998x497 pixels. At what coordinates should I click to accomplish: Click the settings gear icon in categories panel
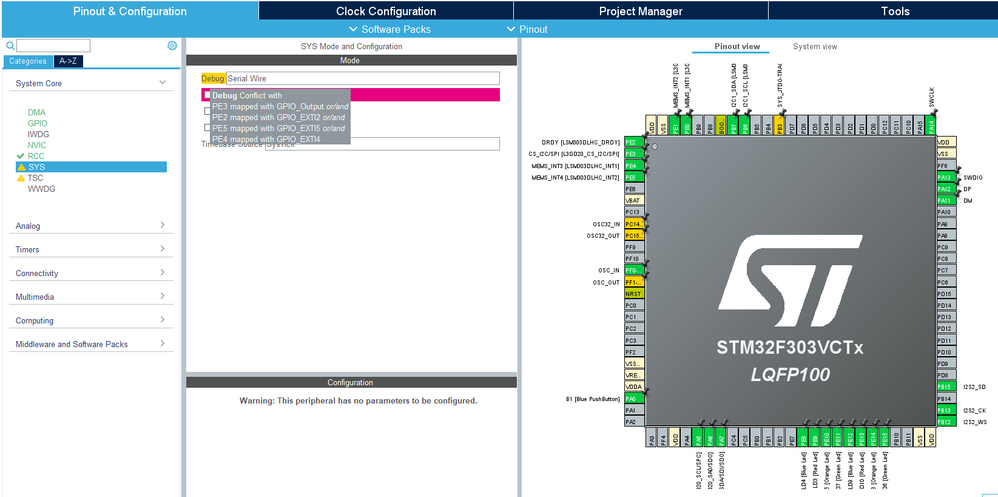pos(172,46)
